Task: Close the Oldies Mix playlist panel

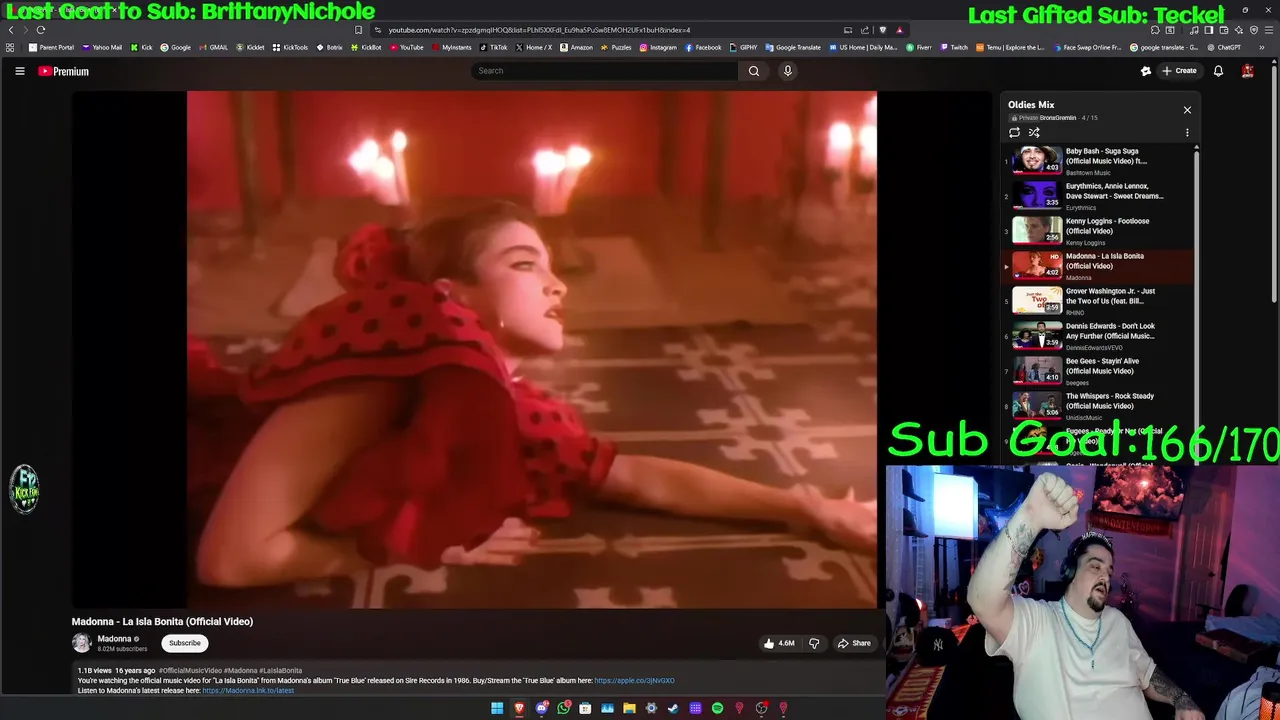Action: coord(1187,110)
